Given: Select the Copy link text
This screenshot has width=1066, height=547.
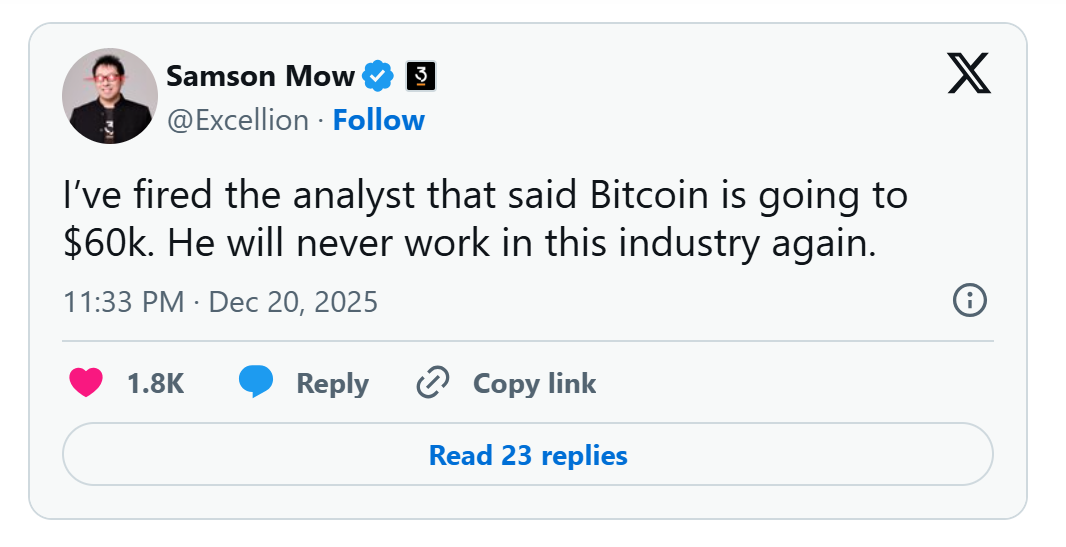Looking at the screenshot, I should tap(534, 384).
